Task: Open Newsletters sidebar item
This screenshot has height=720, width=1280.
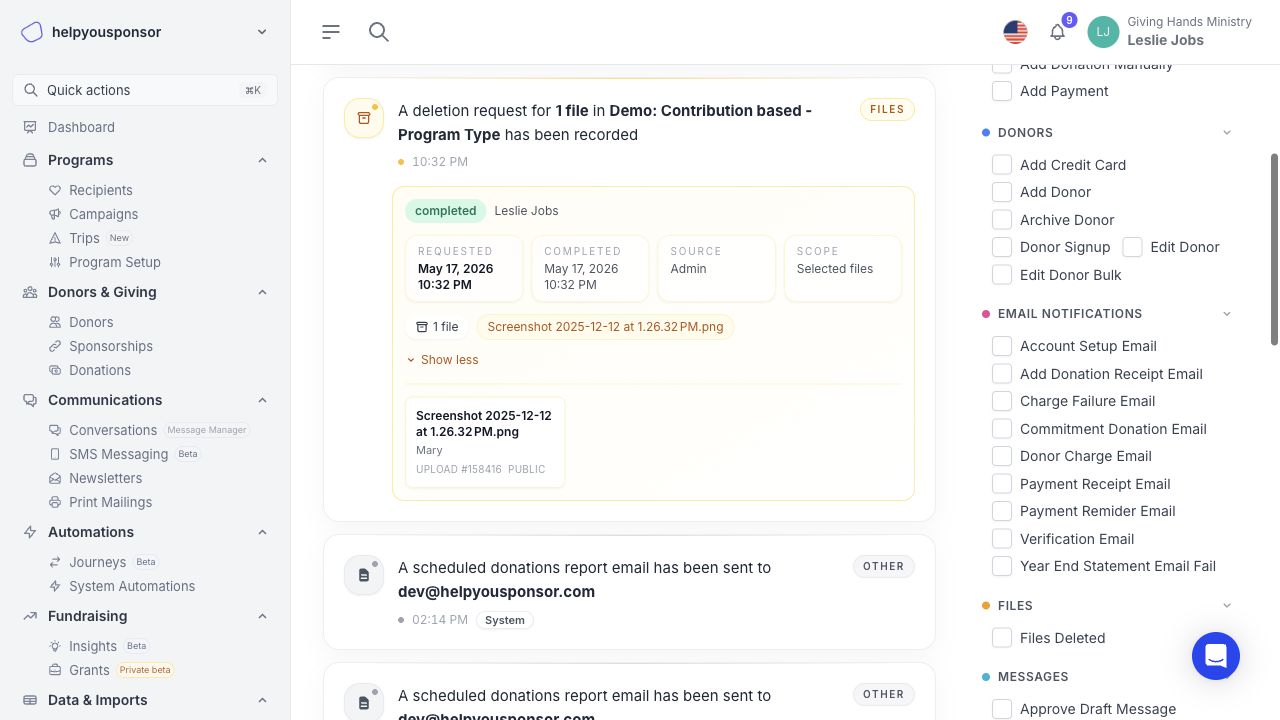Action: coord(105,478)
